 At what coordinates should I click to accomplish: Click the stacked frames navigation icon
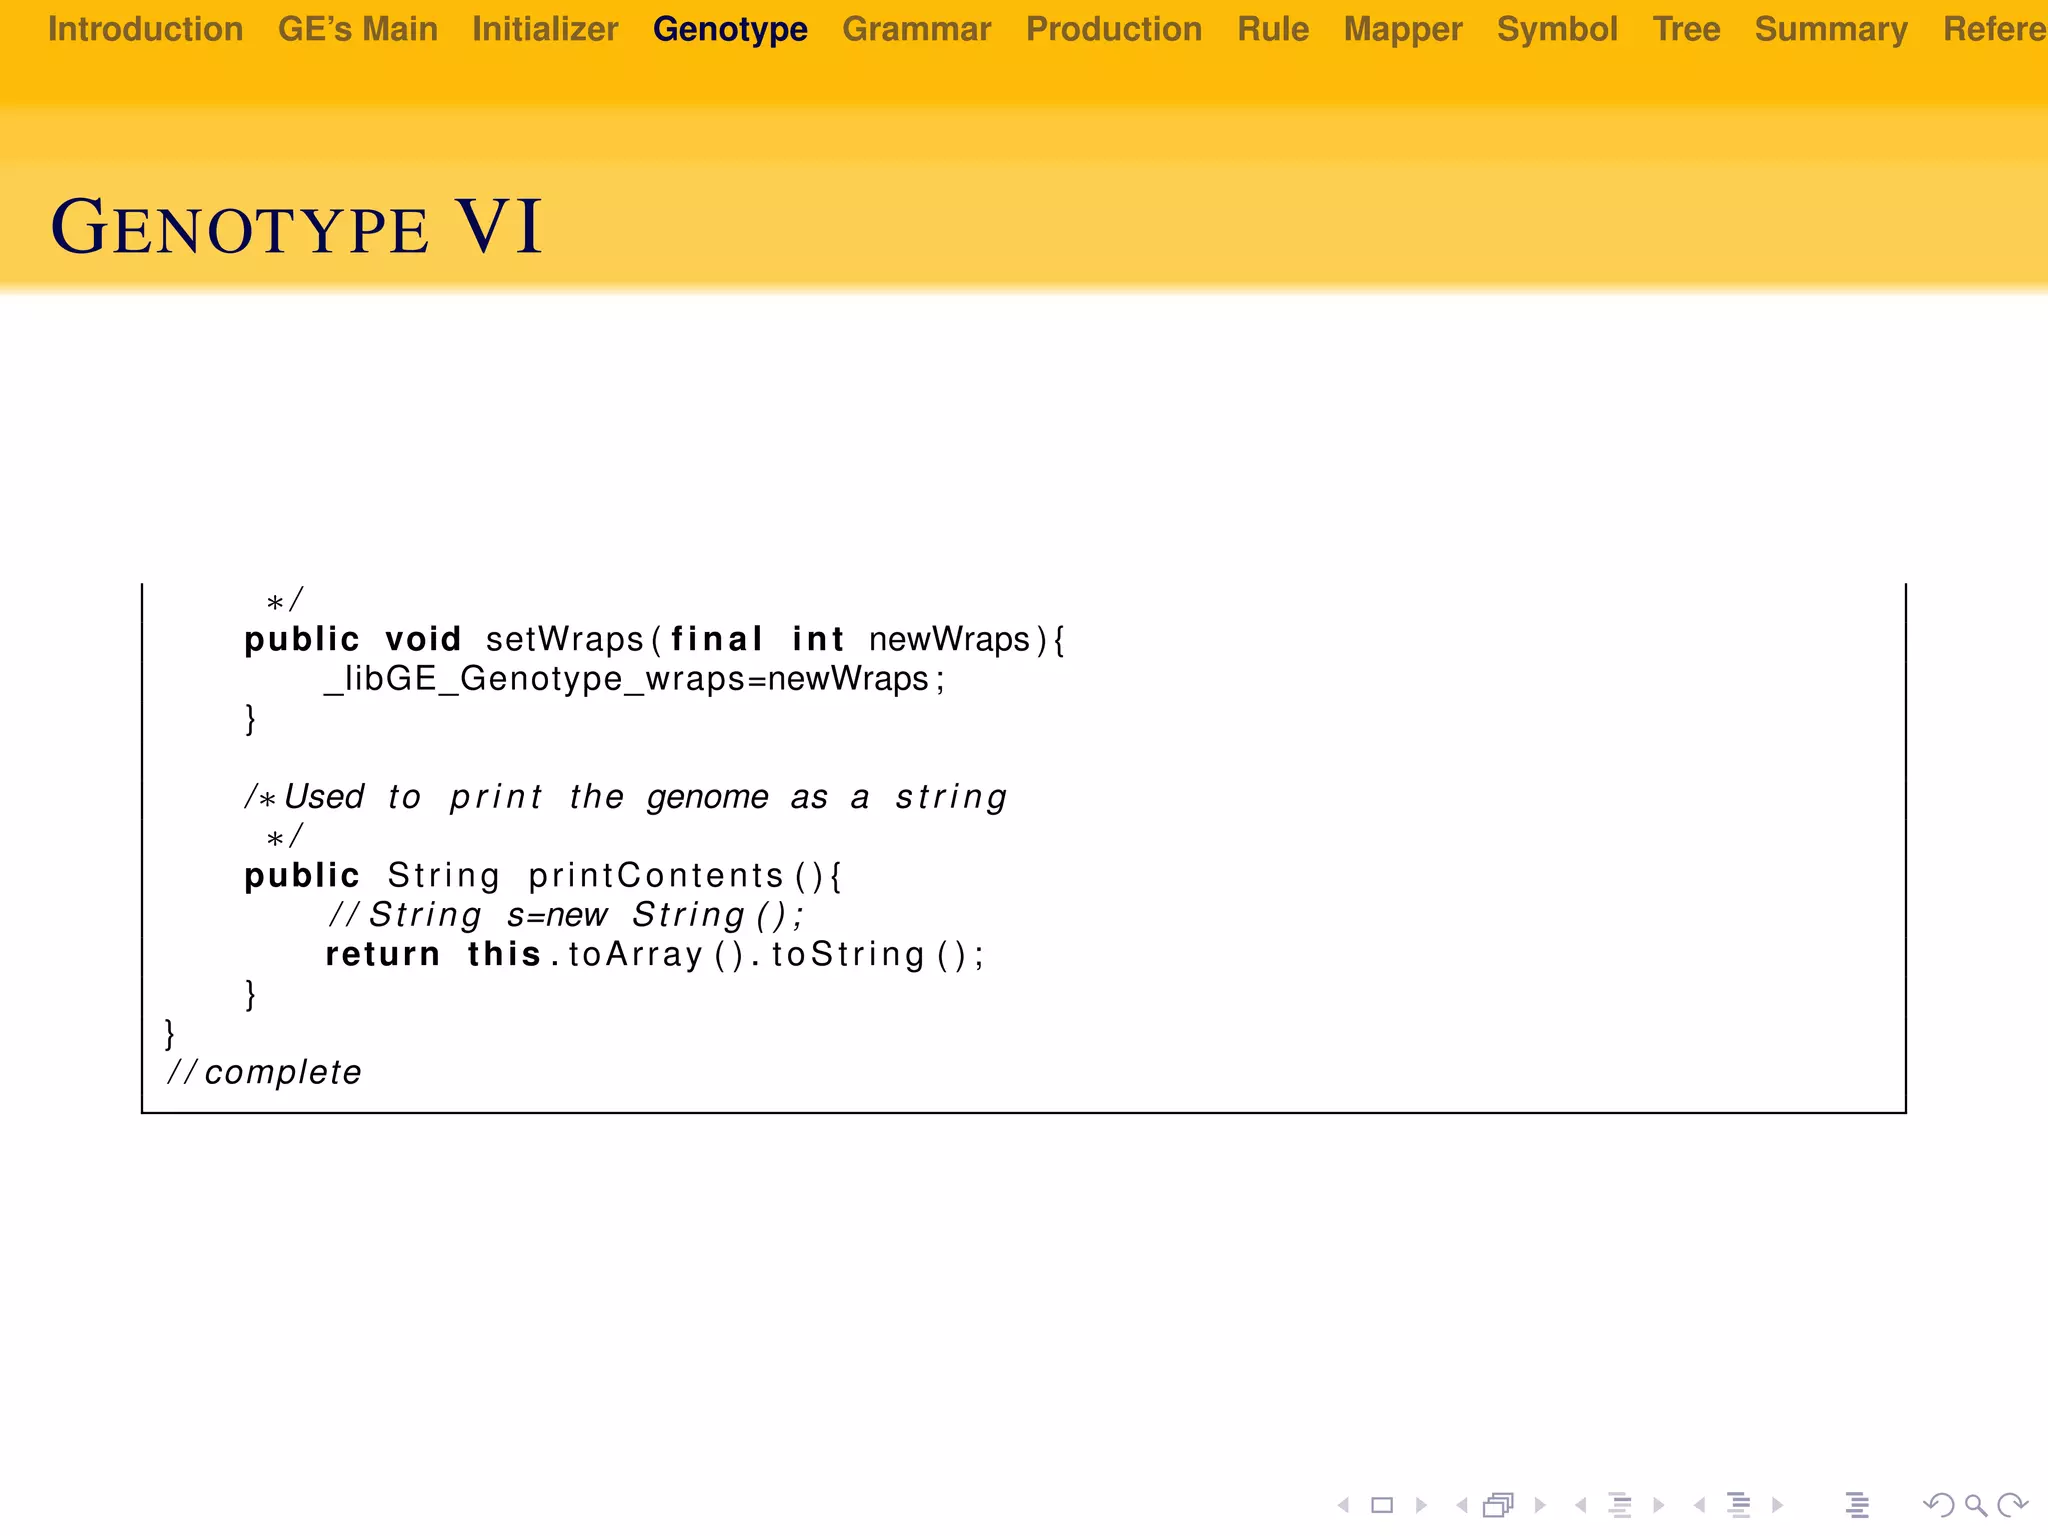click(1499, 1505)
